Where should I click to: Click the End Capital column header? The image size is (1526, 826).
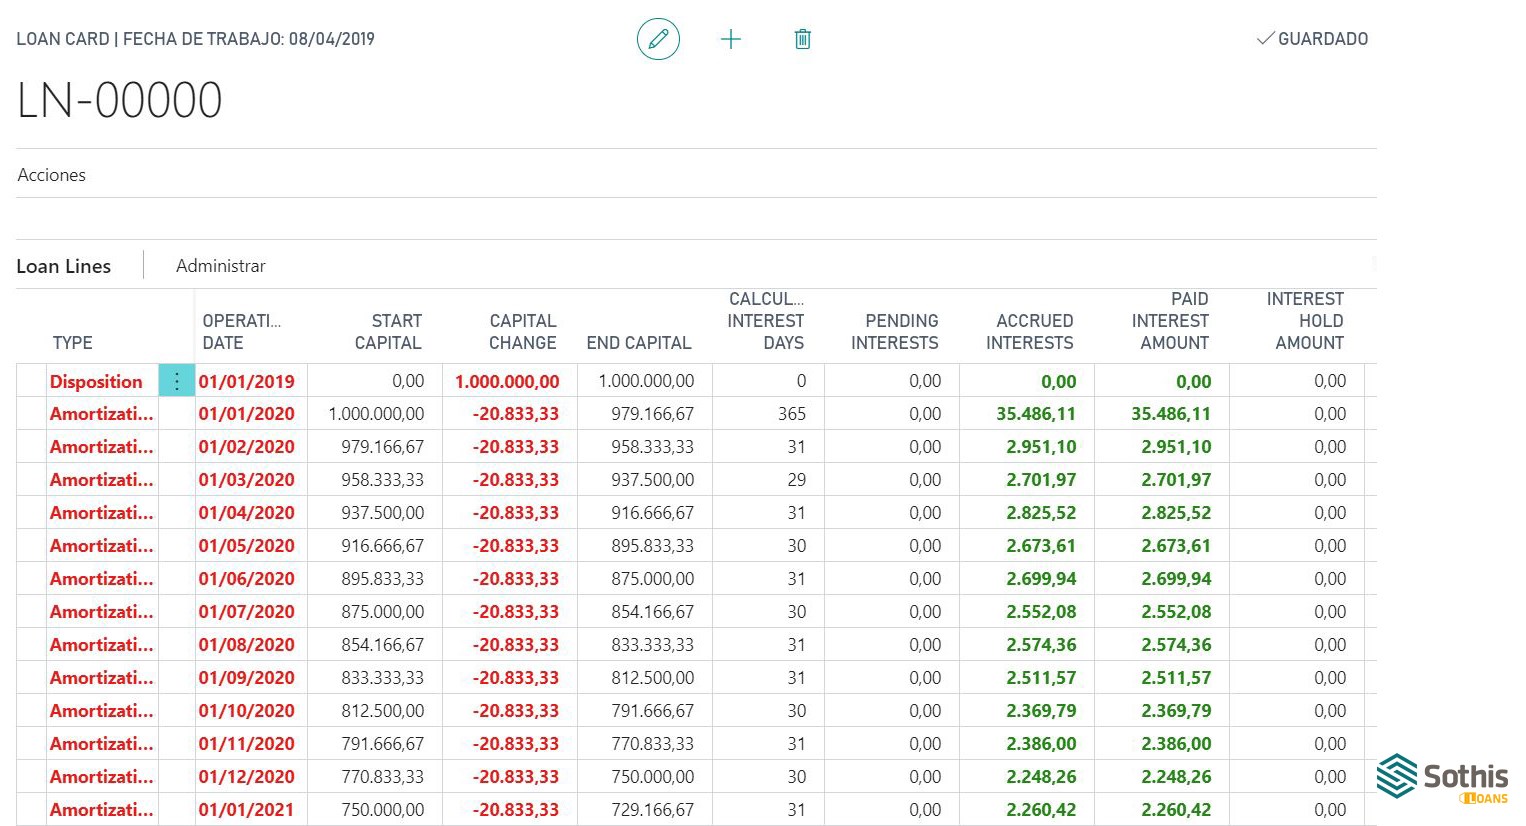[x=638, y=343]
